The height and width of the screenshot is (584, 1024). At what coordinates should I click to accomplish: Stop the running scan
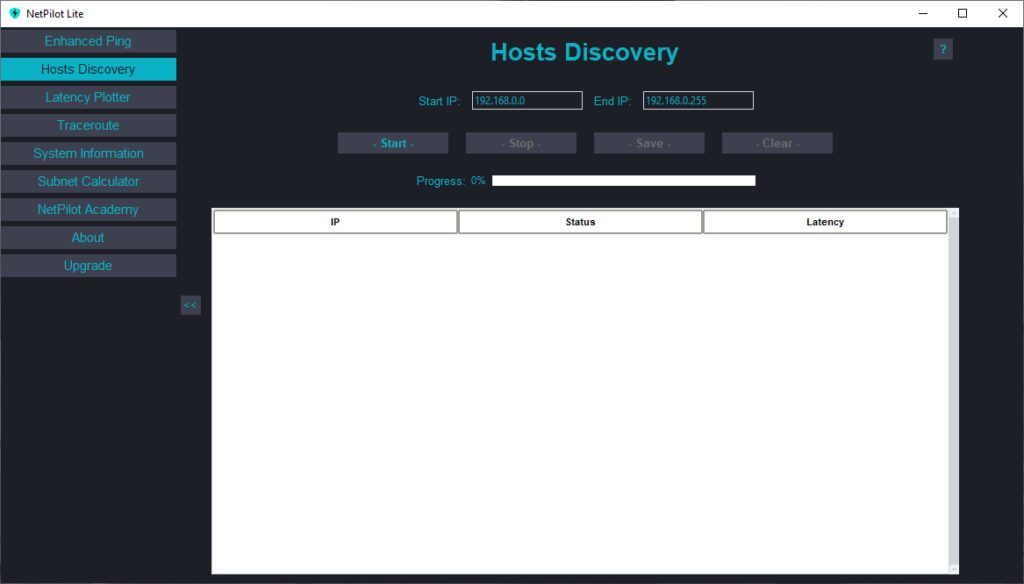pyautogui.click(x=521, y=143)
